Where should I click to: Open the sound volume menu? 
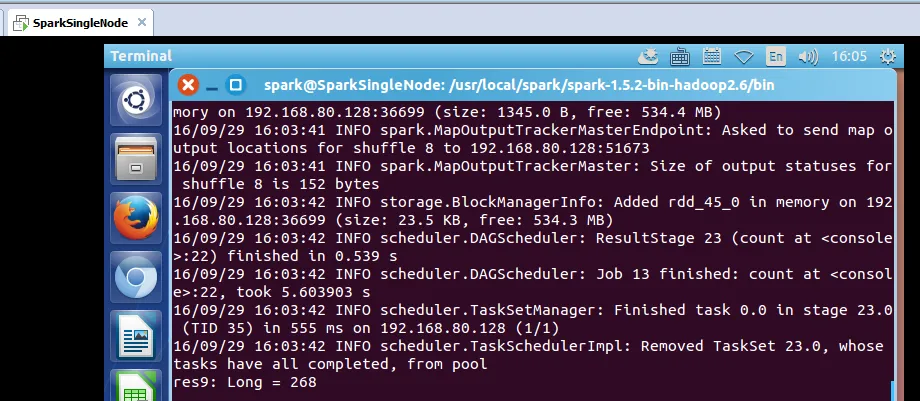[x=809, y=56]
